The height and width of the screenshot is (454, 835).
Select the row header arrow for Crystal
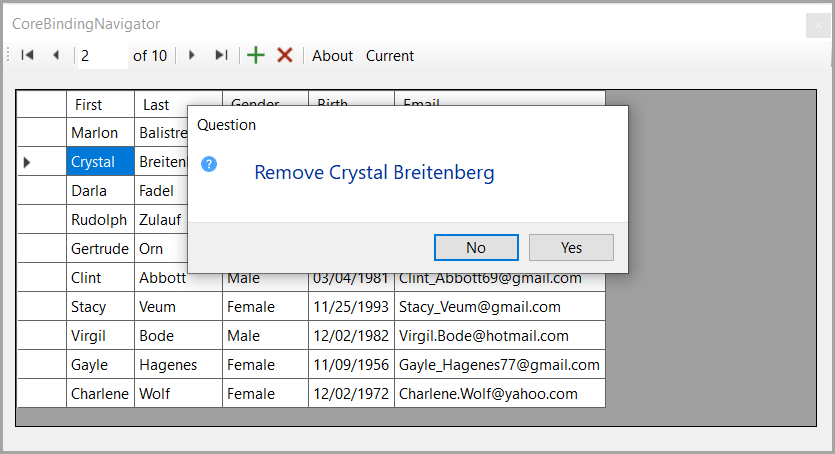point(42,162)
